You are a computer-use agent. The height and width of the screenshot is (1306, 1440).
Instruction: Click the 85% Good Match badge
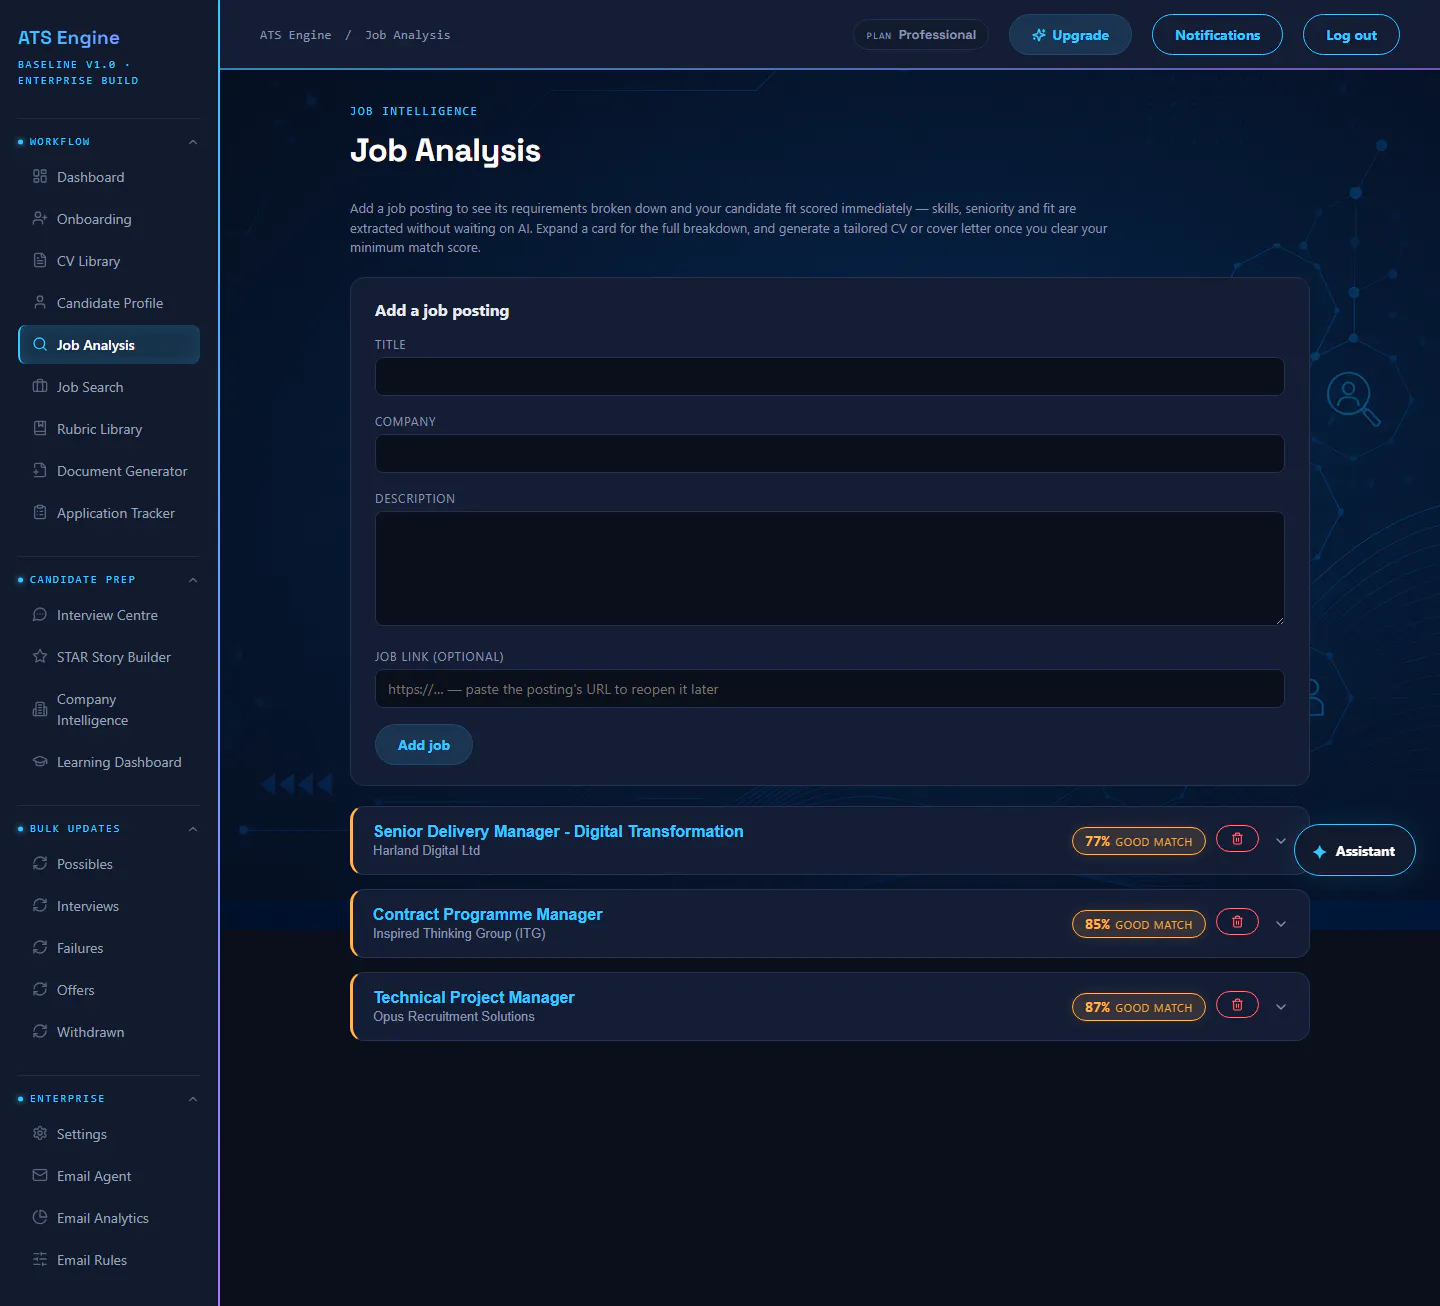coord(1139,924)
